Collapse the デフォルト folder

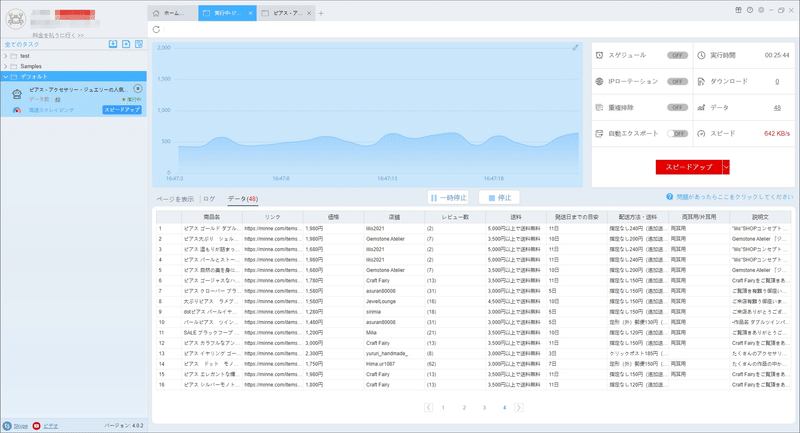[6, 77]
